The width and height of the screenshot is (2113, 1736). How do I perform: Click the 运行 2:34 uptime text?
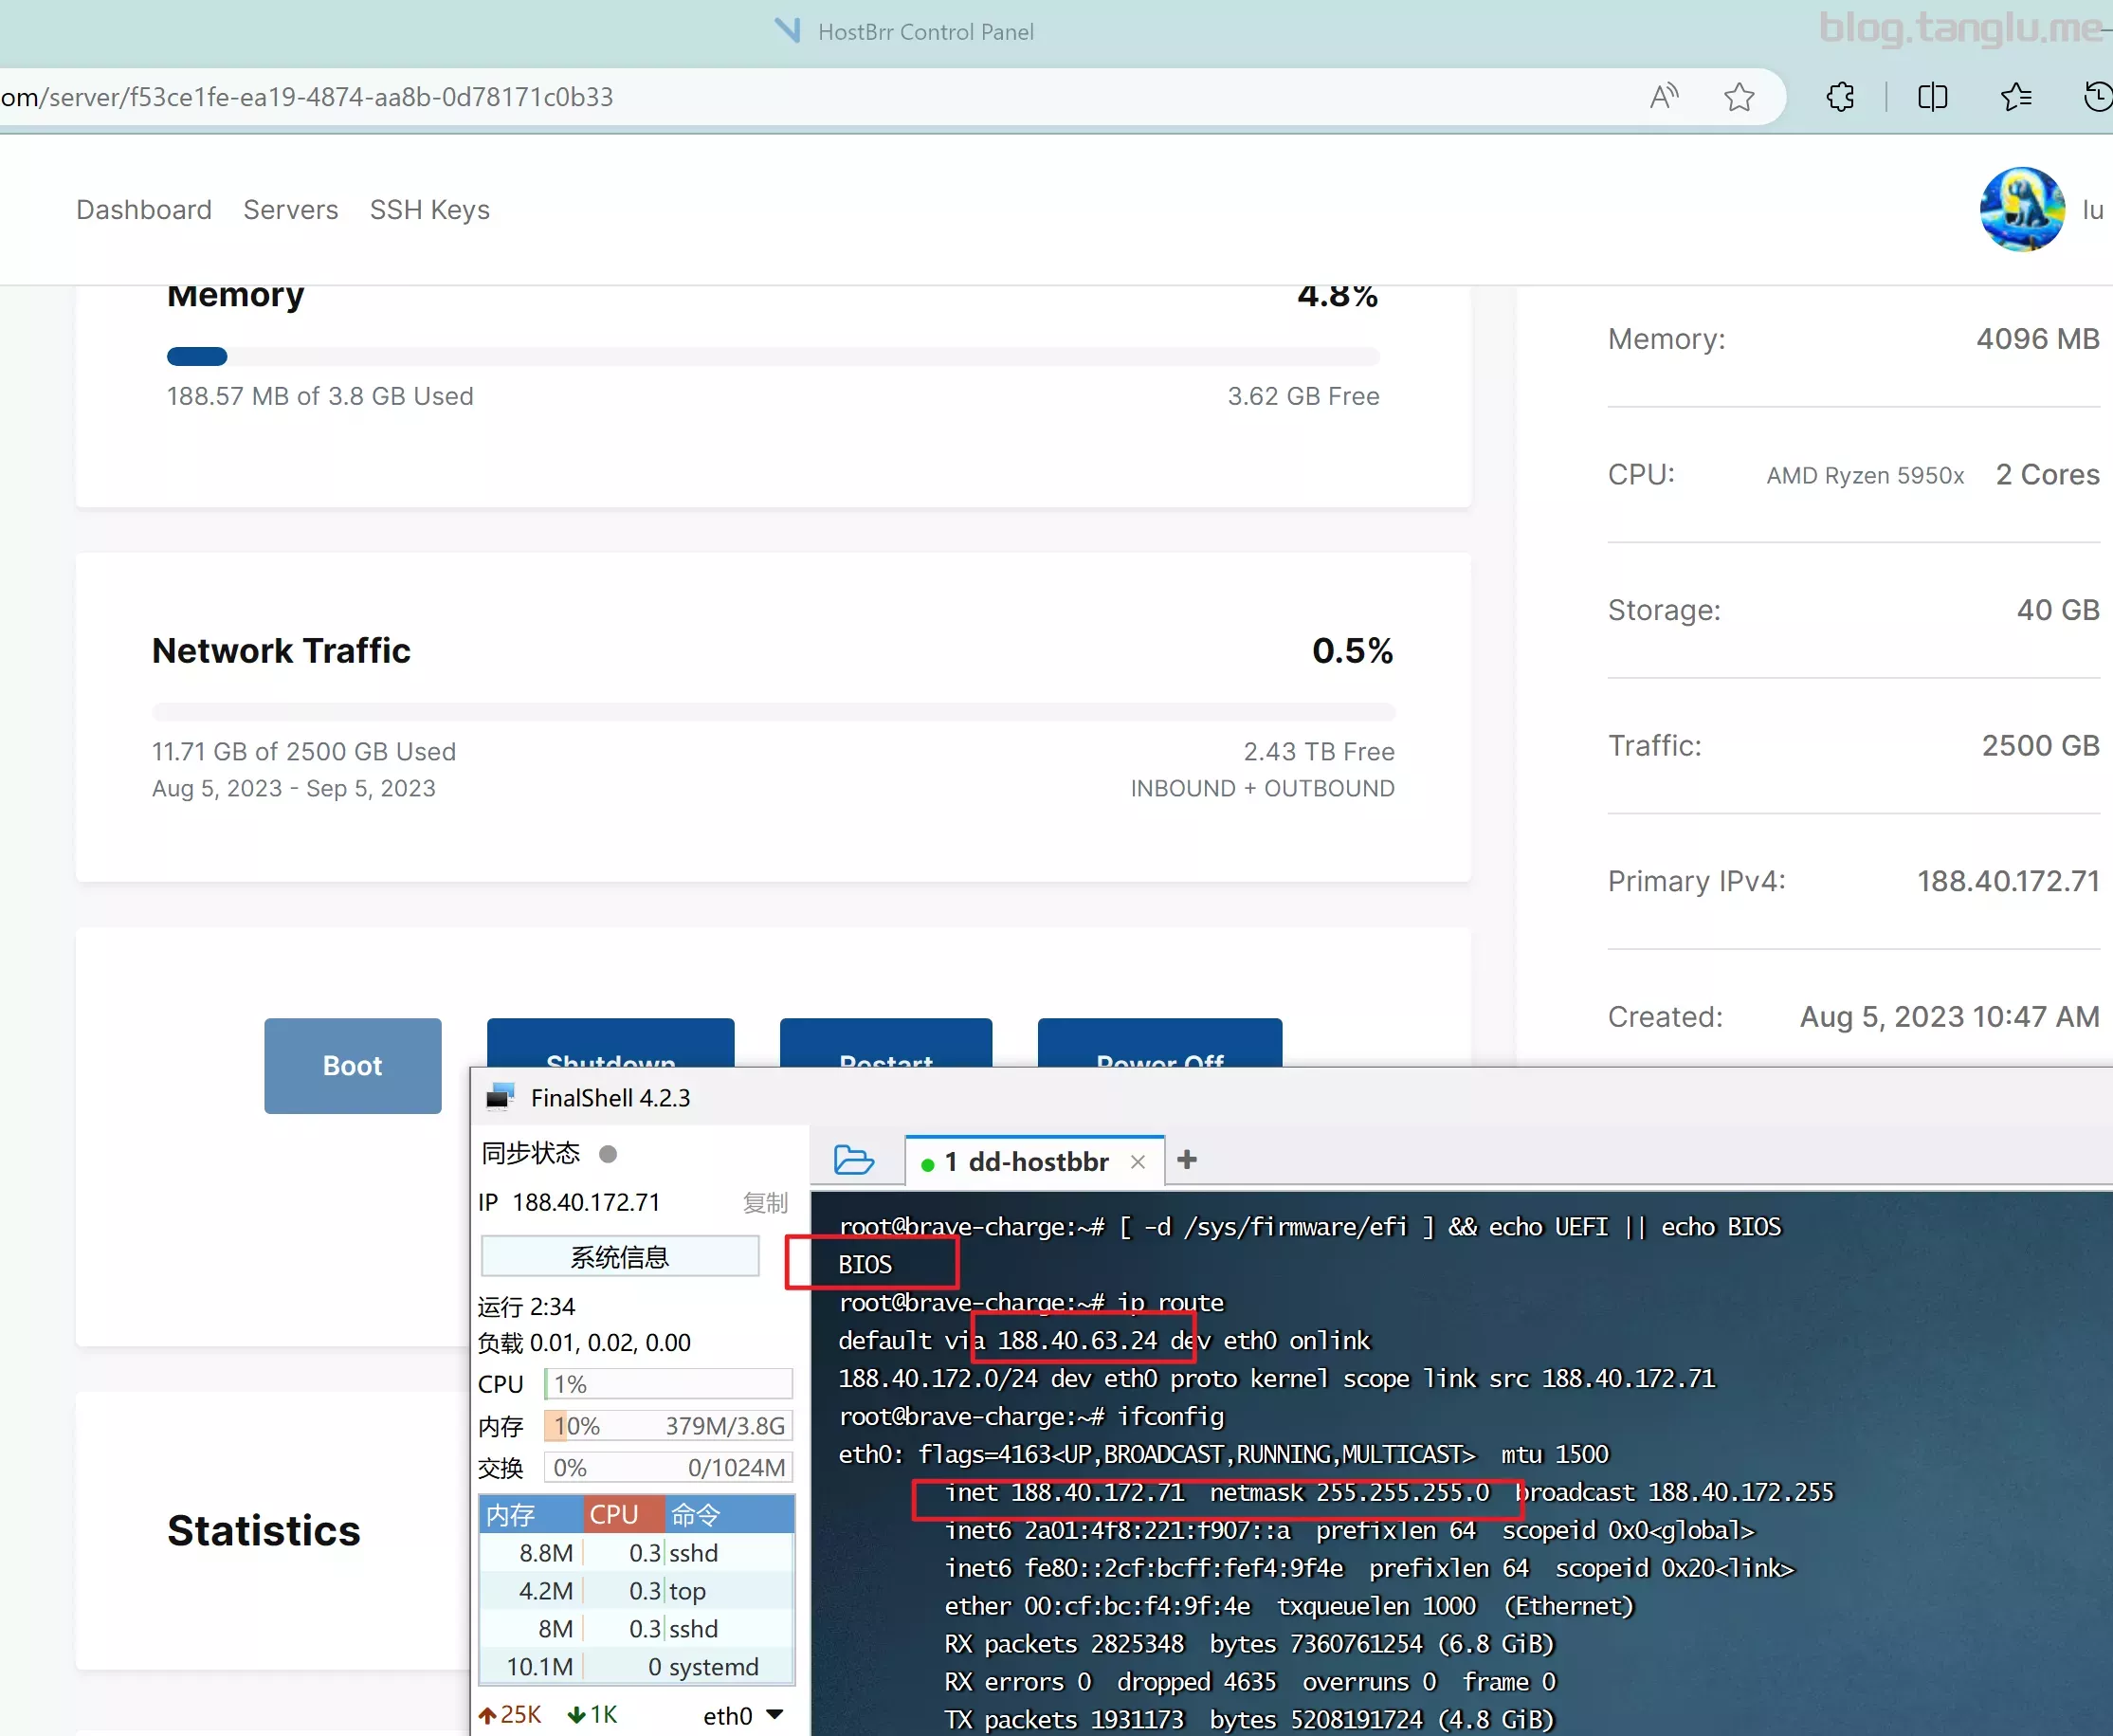click(x=526, y=1307)
